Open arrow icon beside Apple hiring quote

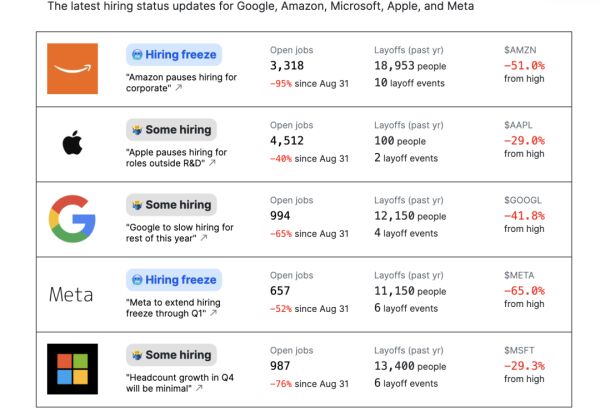(x=212, y=163)
